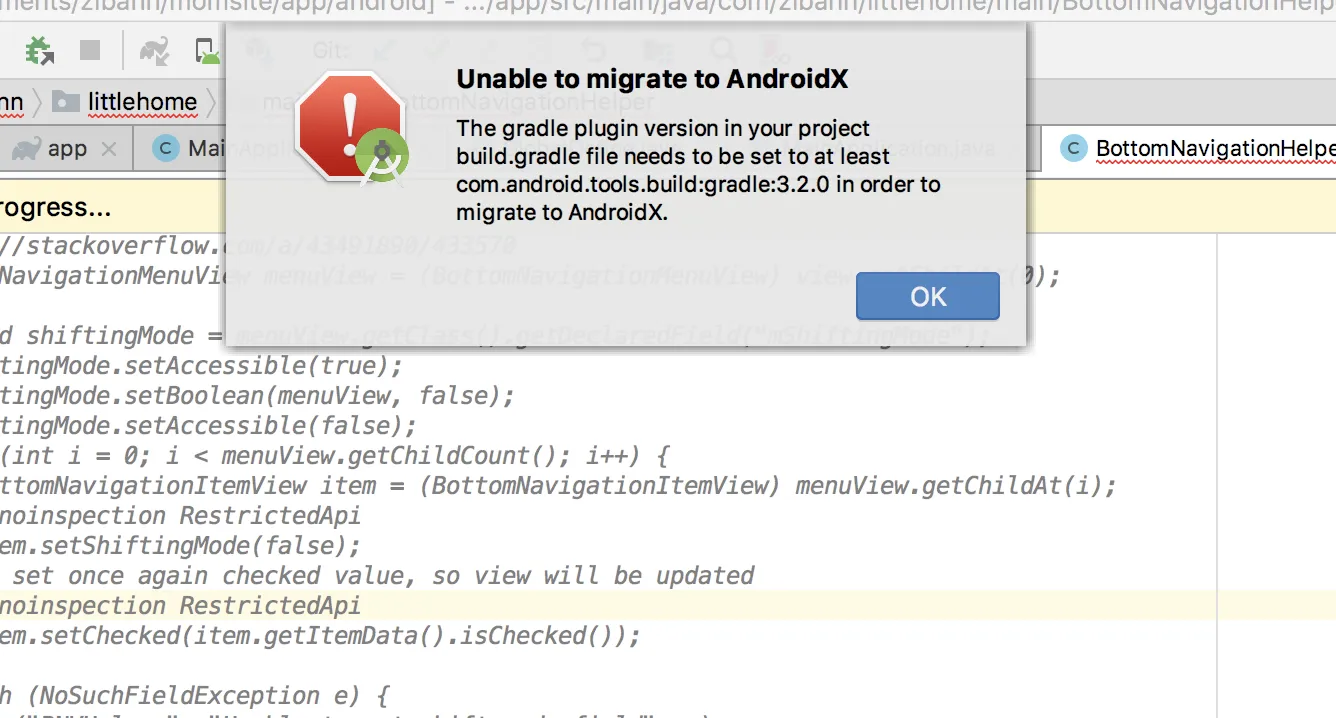The image size is (1336, 718).
Task: Click the setChecked(item.getItemData().isChecked()) line
Action: [x=320, y=635]
